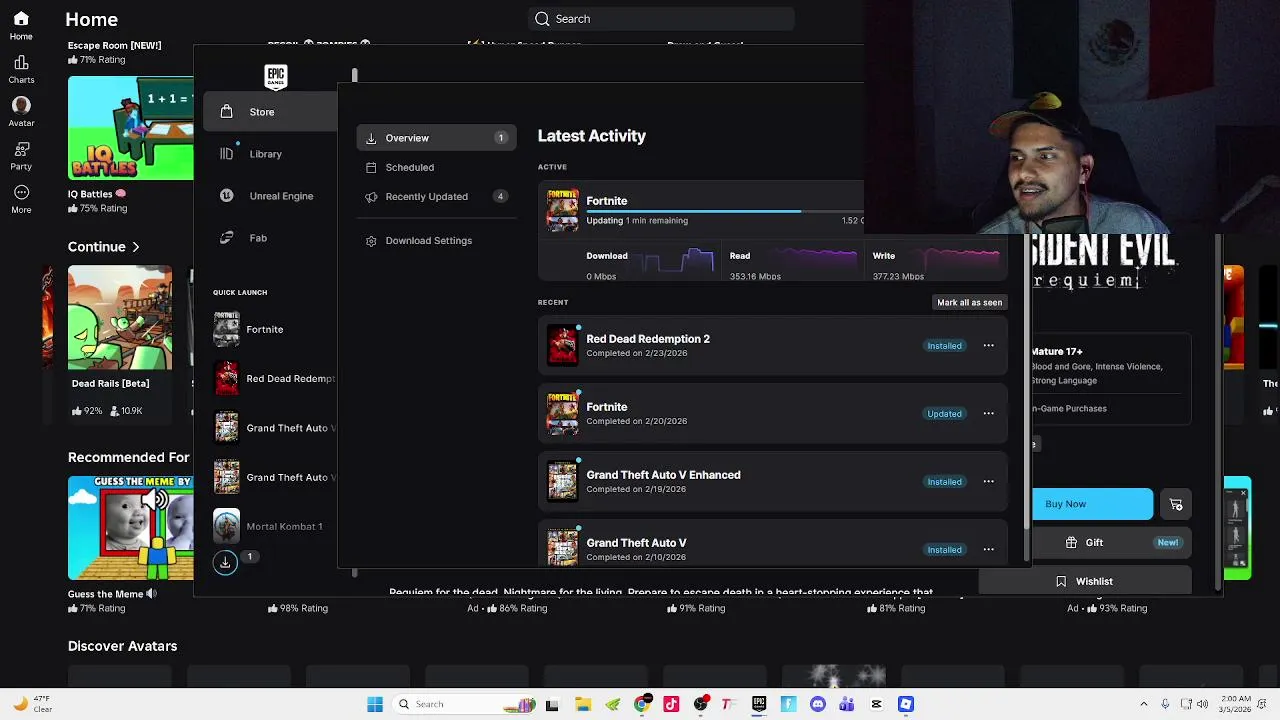1280x720 pixels.
Task: Click the Windows Start button
Action: 375,704
